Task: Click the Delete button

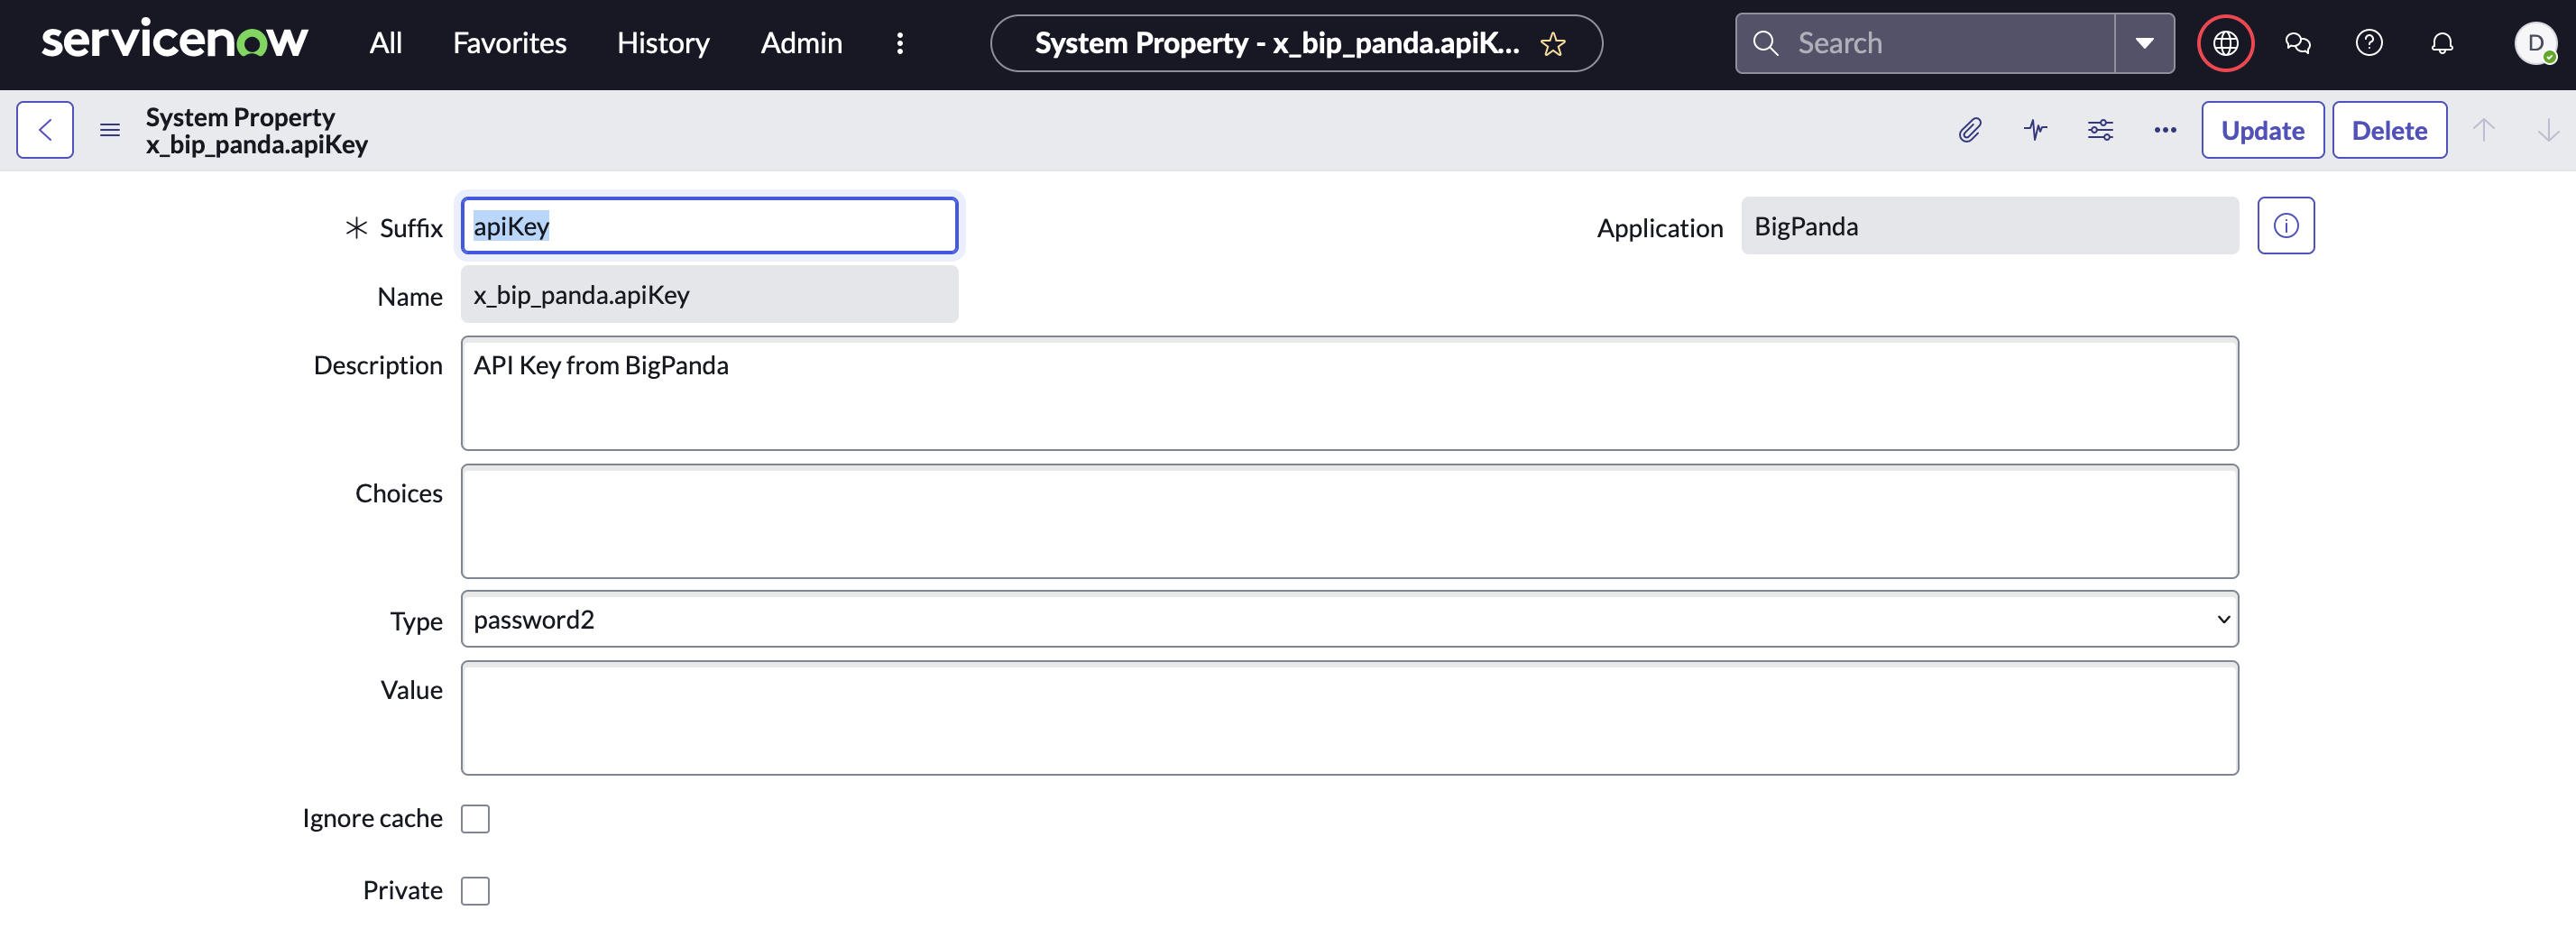Action: (x=2389, y=129)
